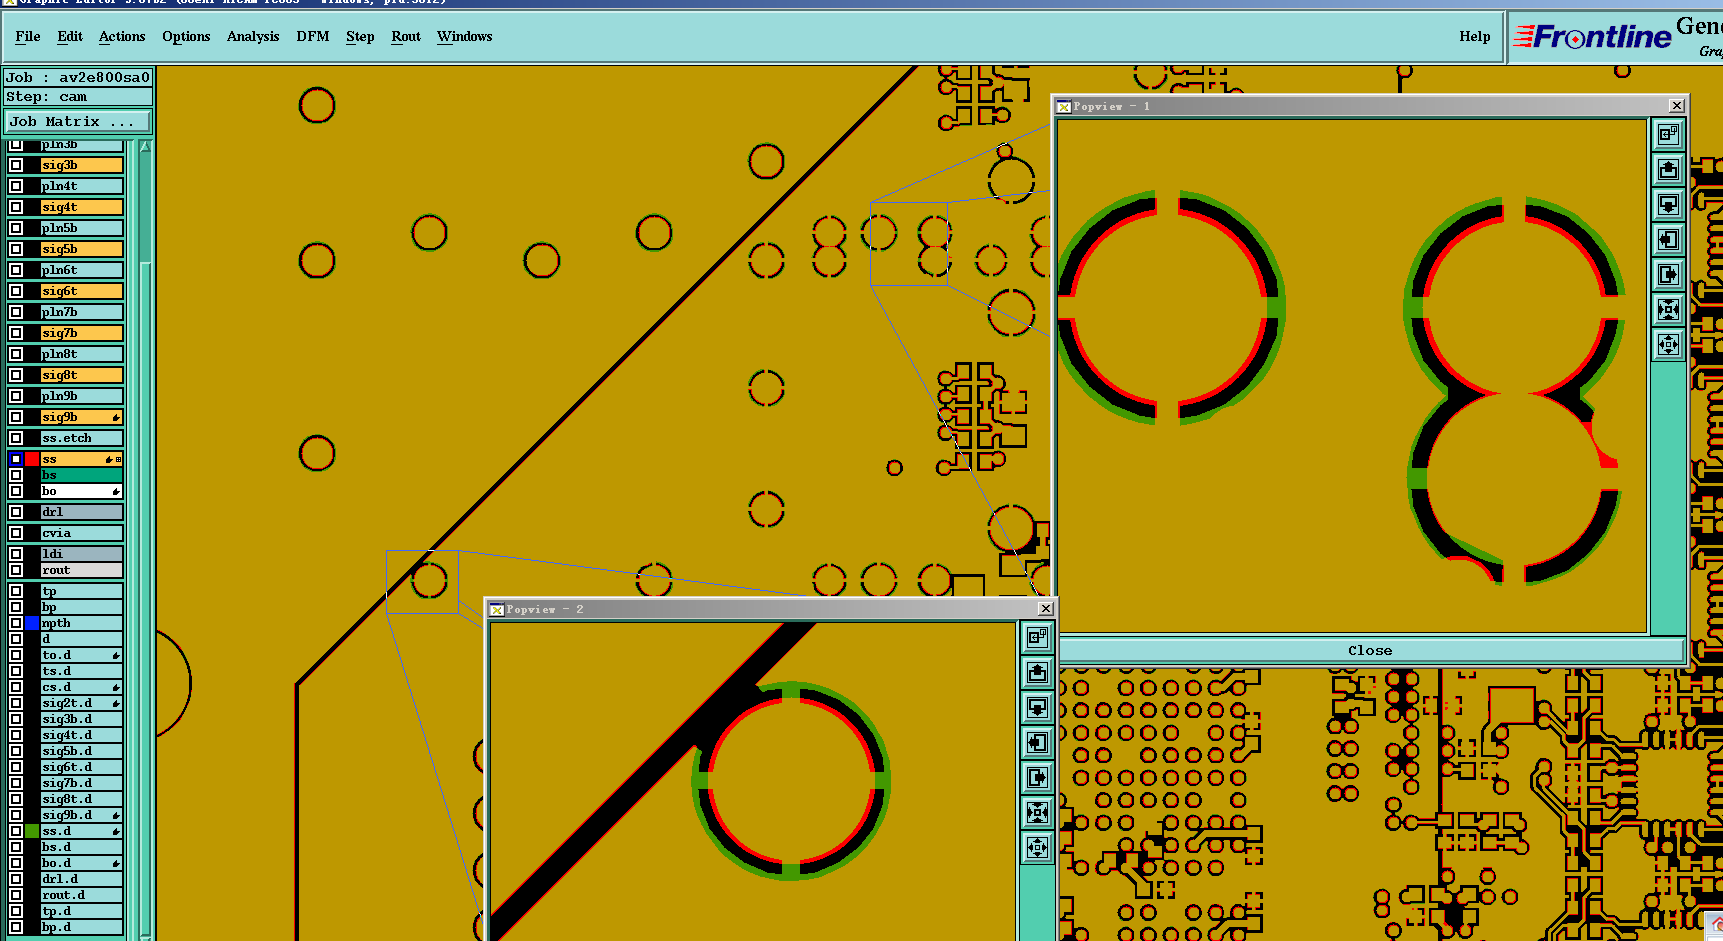The width and height of the screenshot is (1723, 941).
Task: Open the Help menu
Action: (x=1475, y=37)
